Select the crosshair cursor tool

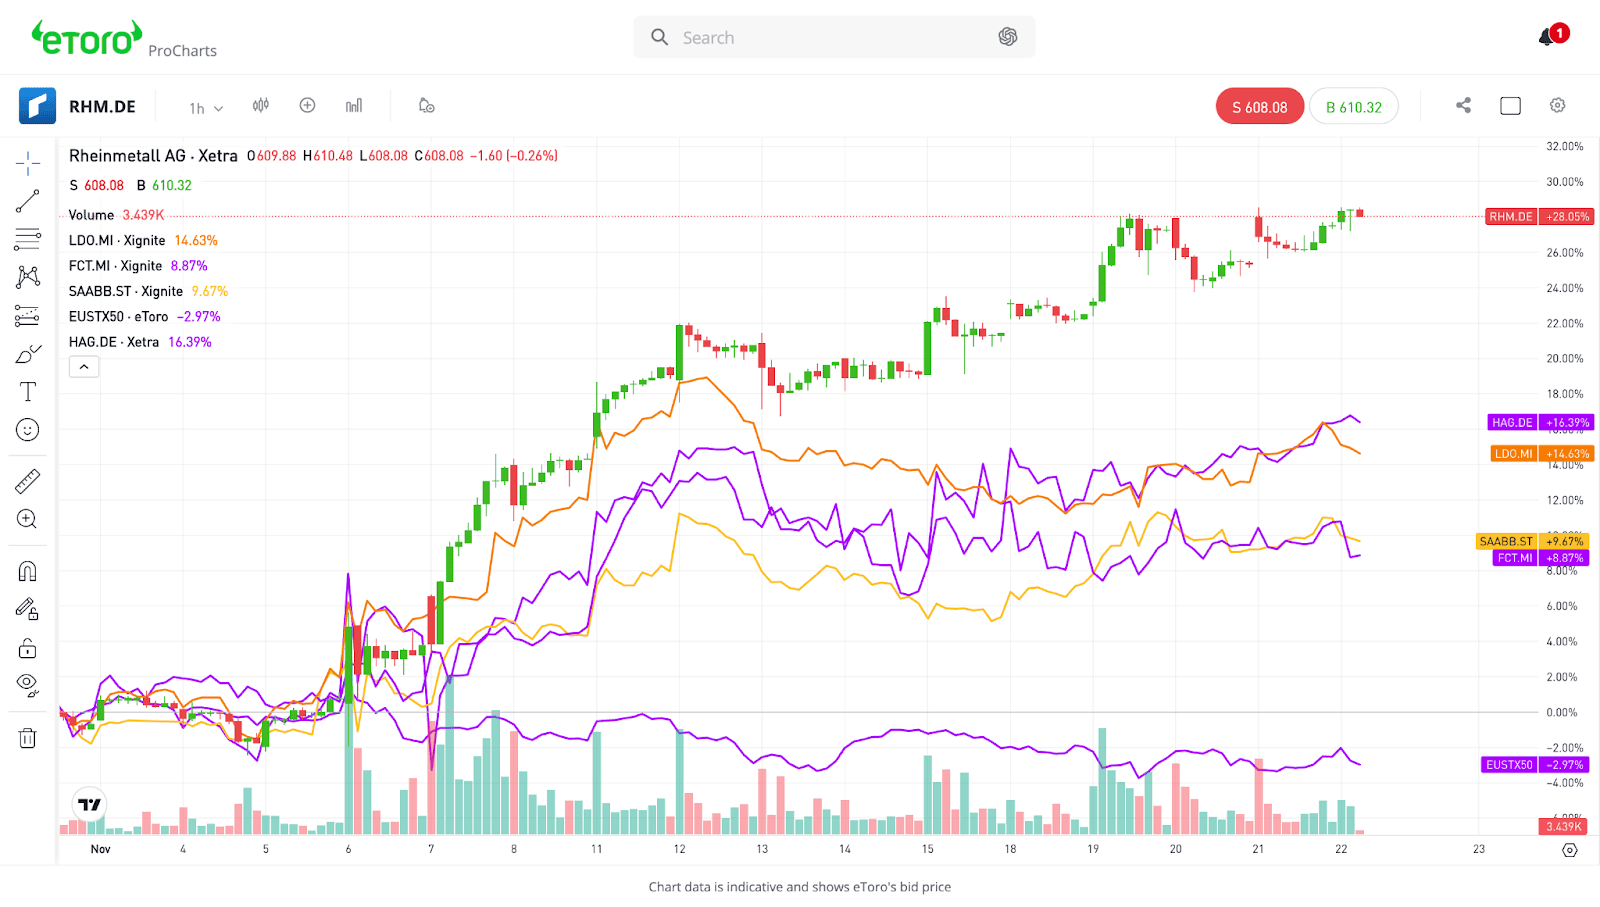(x=28, y=163)
